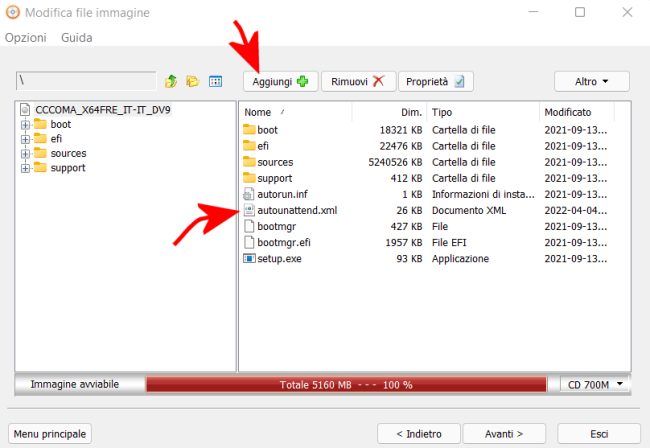Select sources folder in tree panel
Image resolution: width=650 pixels, height=448 pixels.
click(68, 153)
